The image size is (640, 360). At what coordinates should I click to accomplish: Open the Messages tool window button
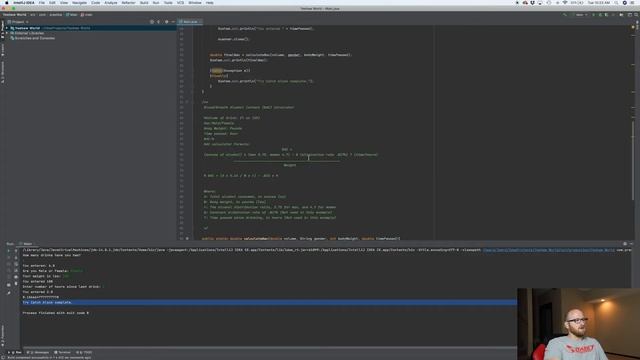coord(38,352)
